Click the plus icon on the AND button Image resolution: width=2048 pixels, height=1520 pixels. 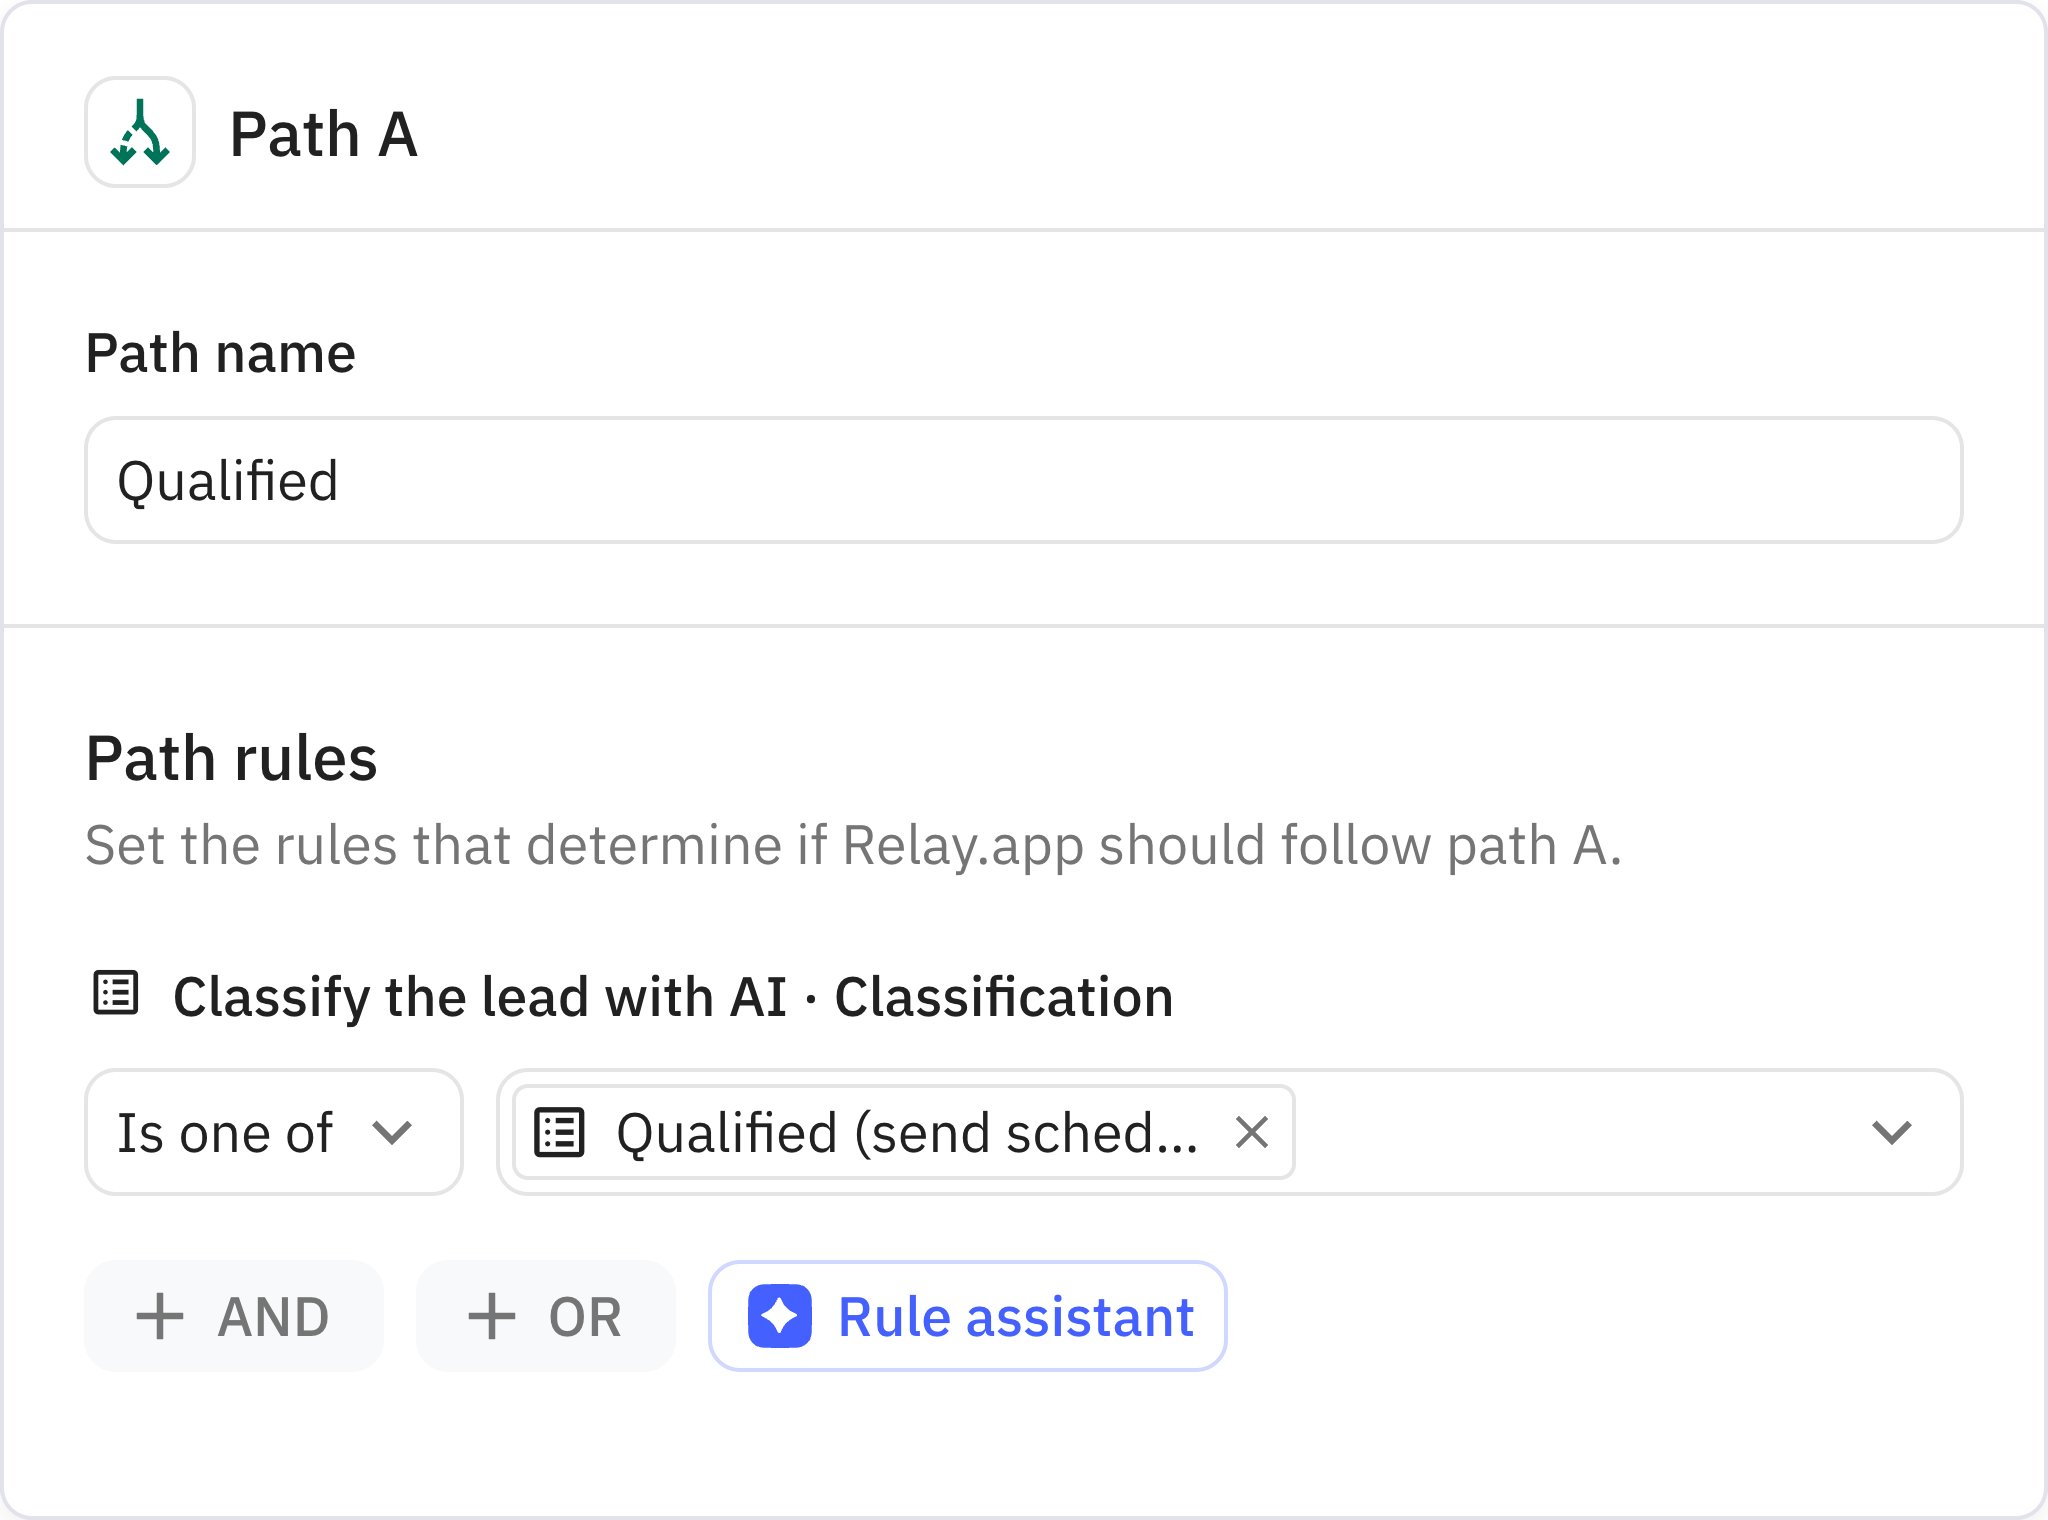point(160,1316)
